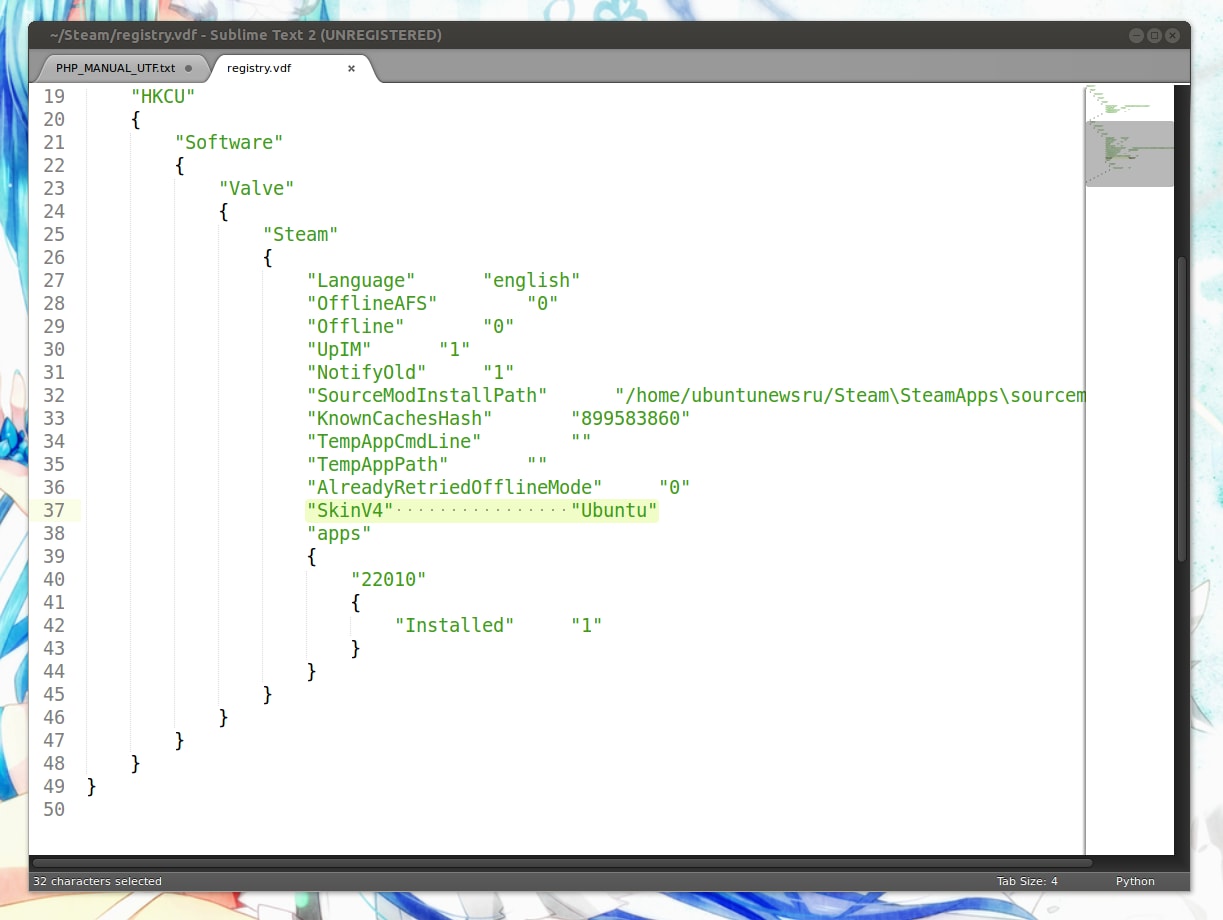Click the closing brace on line 49
Image resolution: width=1223 pixels, height=920 pixels.
point(92,786)
